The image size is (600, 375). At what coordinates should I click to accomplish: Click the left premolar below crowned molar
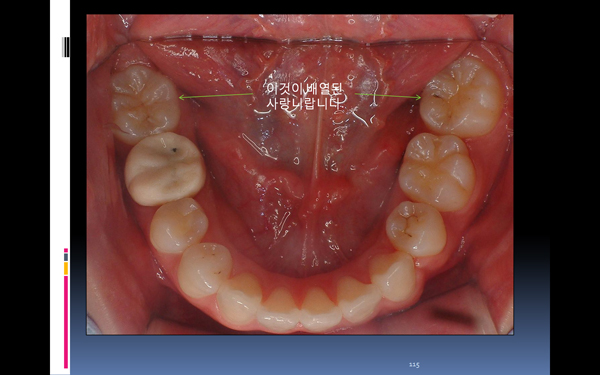pos(178,226)
